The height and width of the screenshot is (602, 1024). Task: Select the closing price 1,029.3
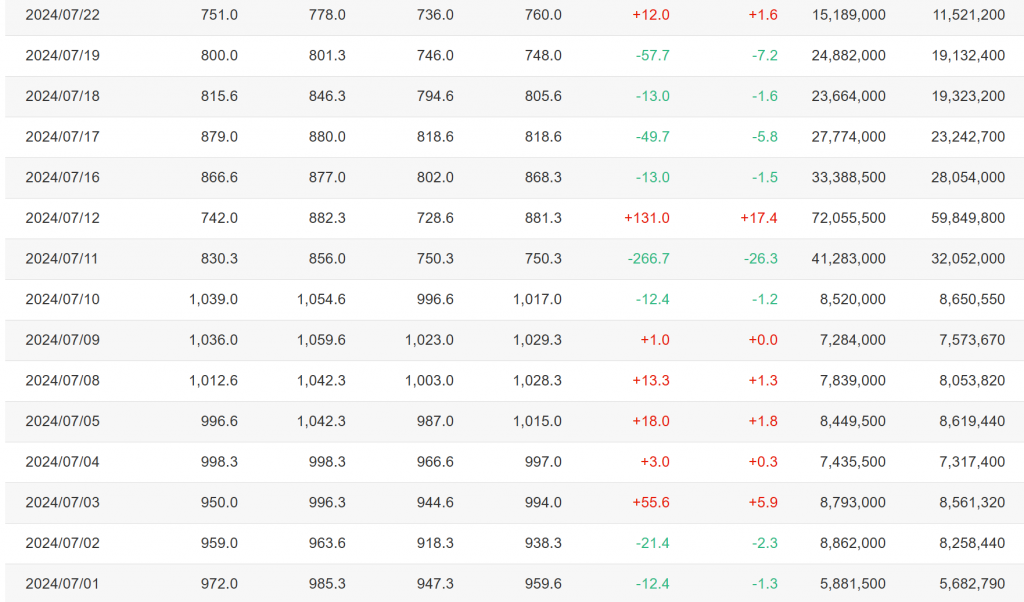pos(537,340)
